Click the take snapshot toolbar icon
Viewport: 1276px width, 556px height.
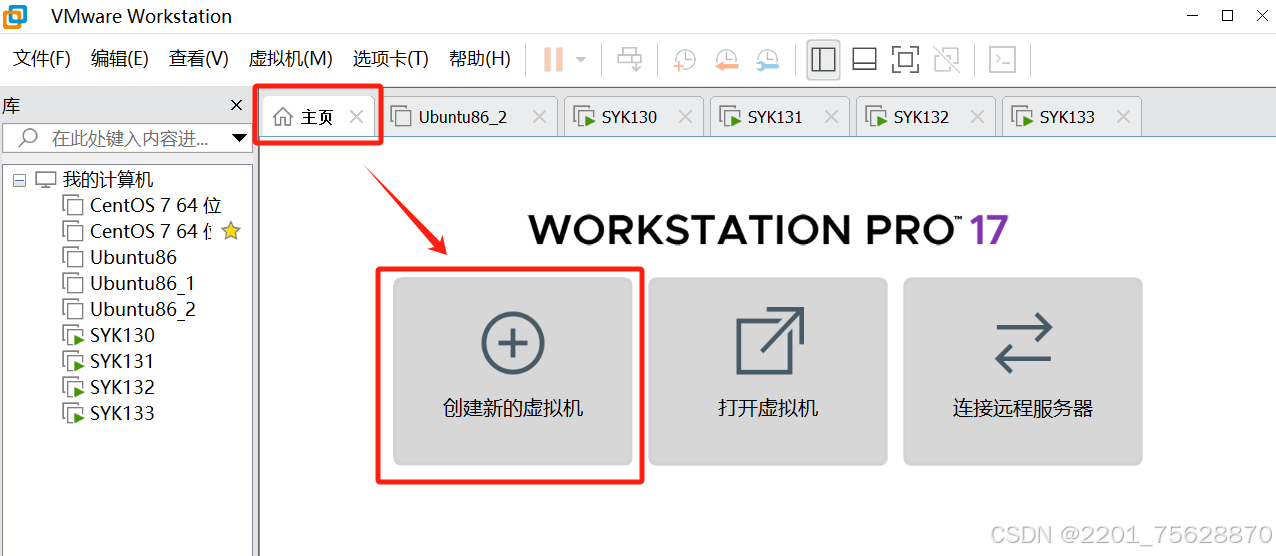coord(685,60)
